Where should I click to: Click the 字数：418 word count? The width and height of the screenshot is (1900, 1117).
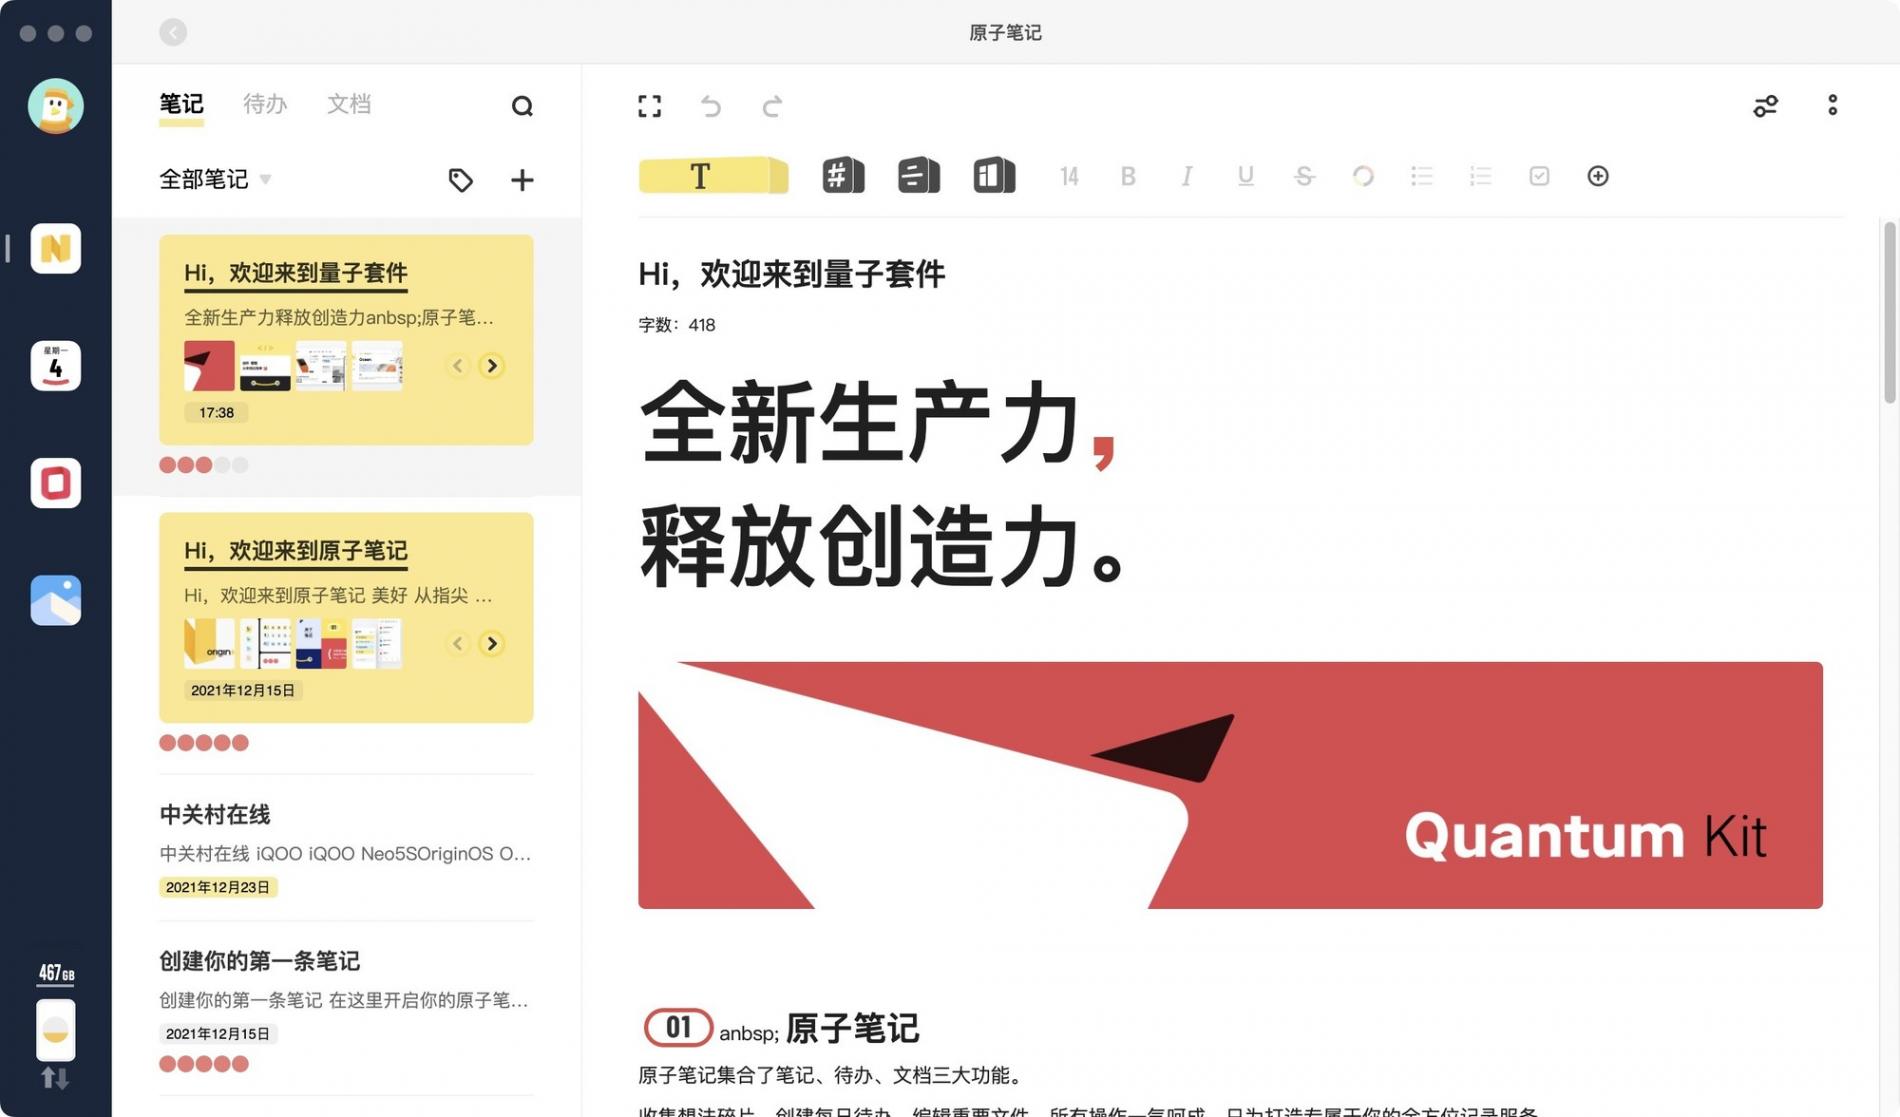tap(677, 325)
